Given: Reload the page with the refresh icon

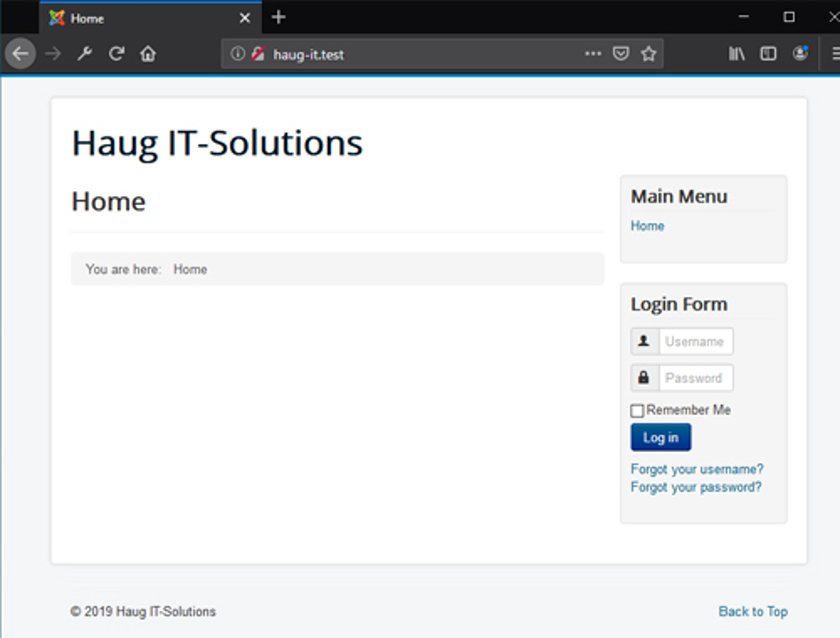Looking at the screenshot, I should coord(117,54).
